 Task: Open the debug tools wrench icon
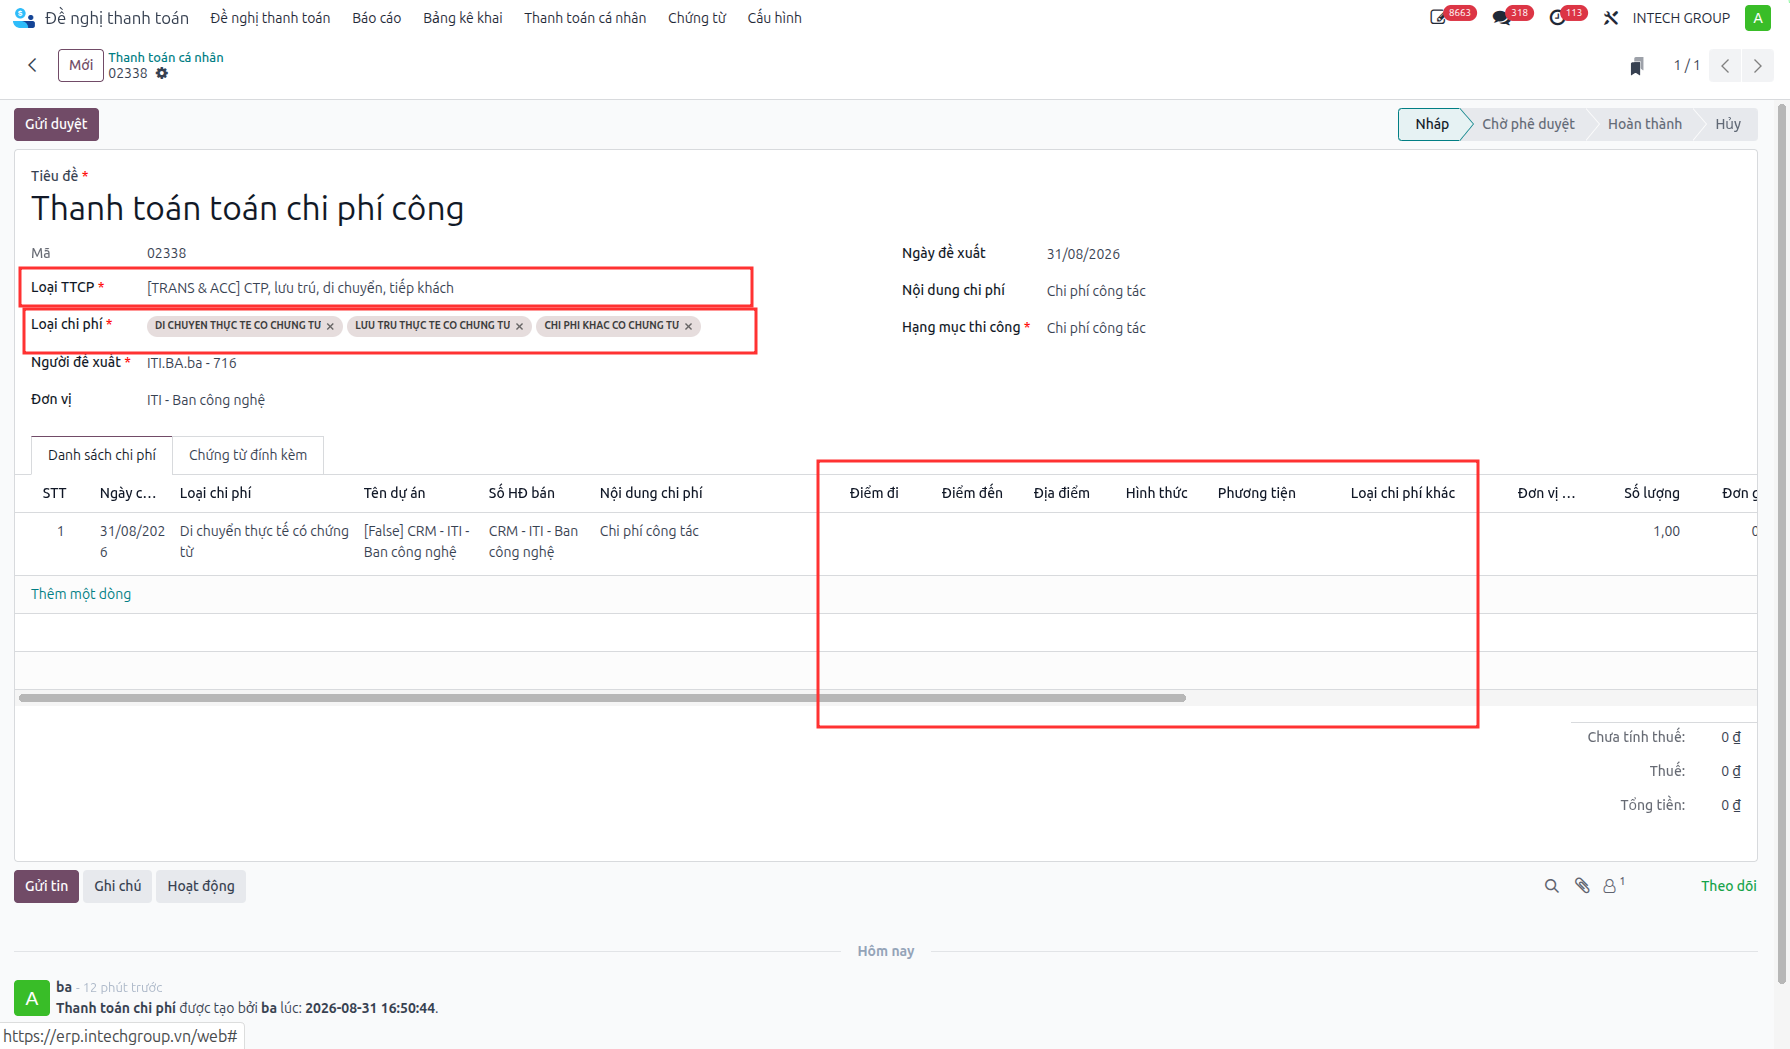pos(1611,18)
